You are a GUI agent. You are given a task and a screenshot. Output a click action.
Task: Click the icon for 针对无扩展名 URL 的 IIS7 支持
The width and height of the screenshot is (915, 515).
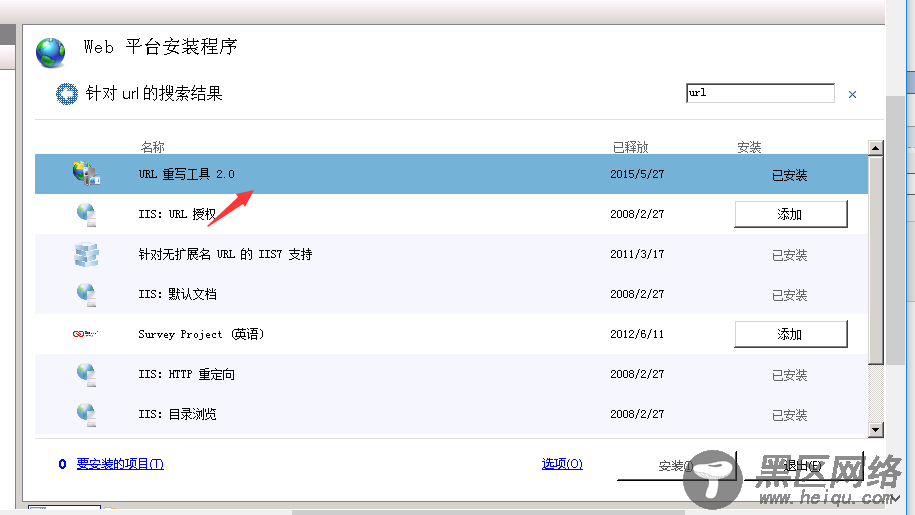click(x=86, y=255)
